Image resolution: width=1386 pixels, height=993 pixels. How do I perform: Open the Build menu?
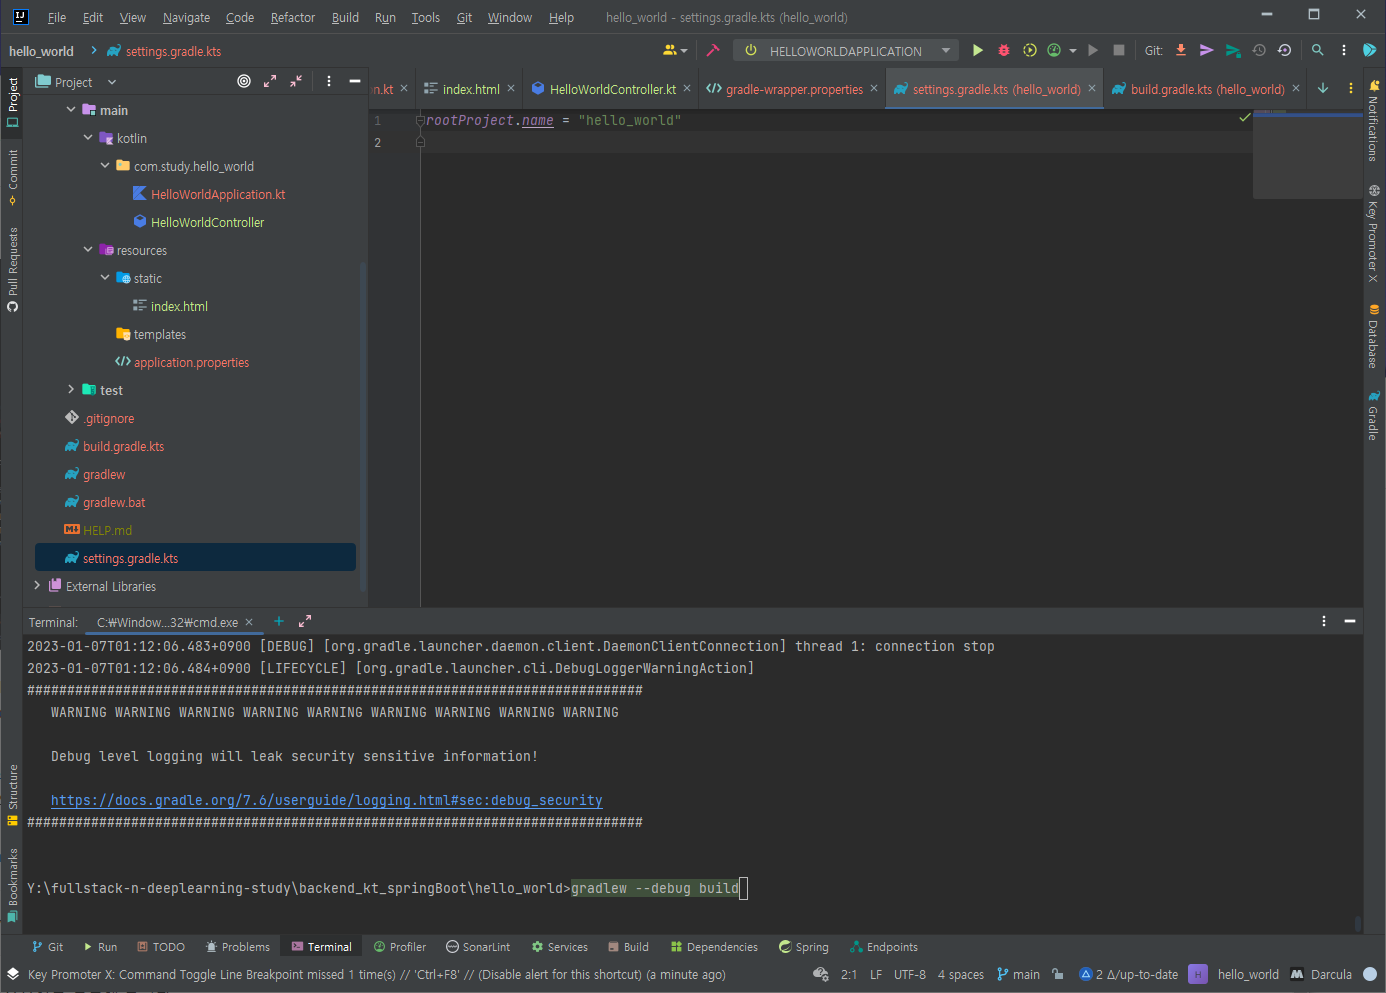[x=345, y=17]
